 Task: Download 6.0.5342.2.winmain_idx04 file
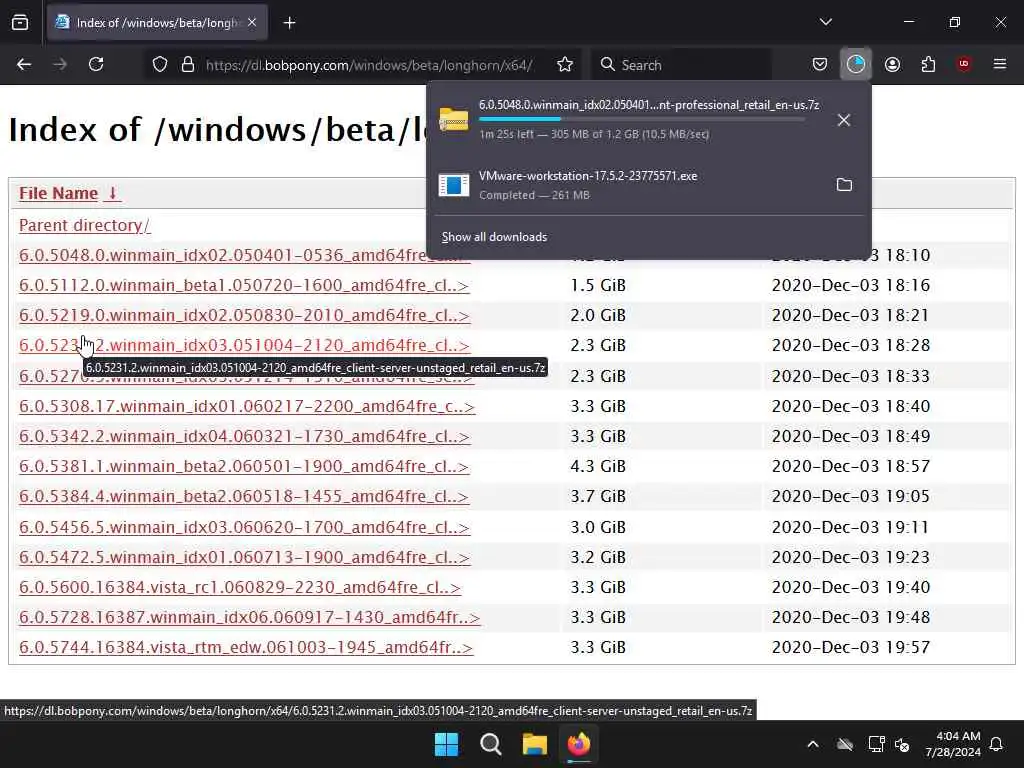244,436
